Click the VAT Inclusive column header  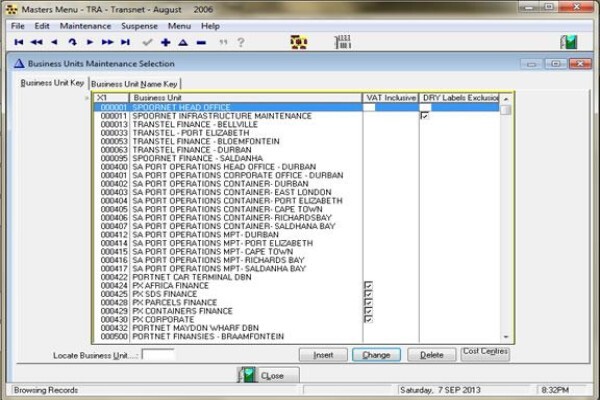(x=391, y=98)
